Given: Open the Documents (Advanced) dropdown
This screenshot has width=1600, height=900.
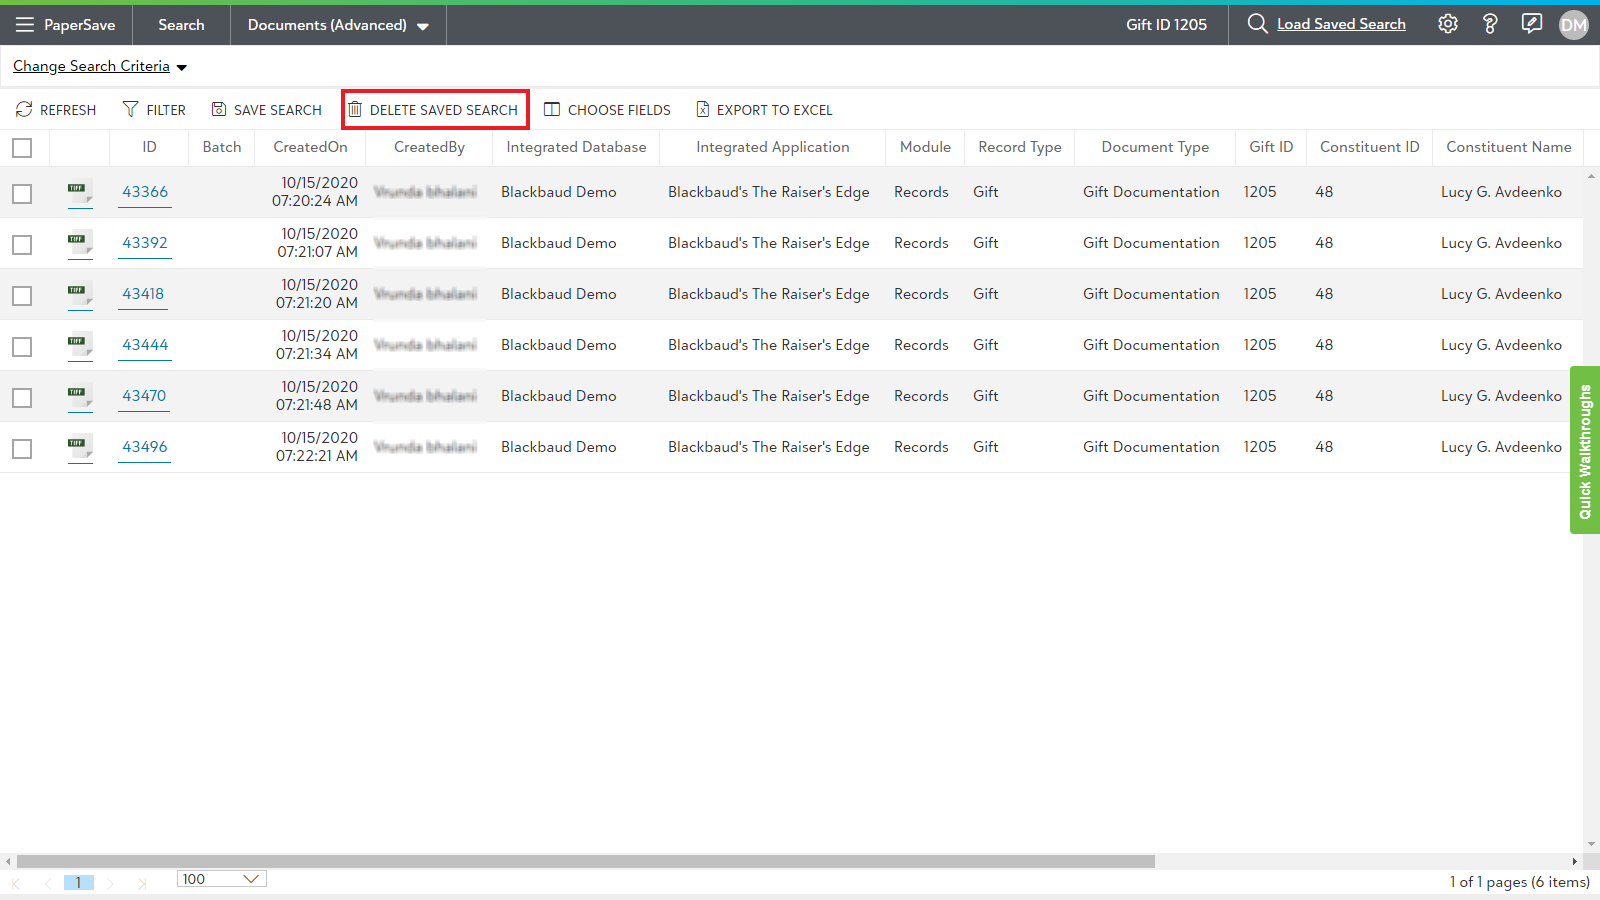Looking at the screenshot, I should [x=338, y=25].
